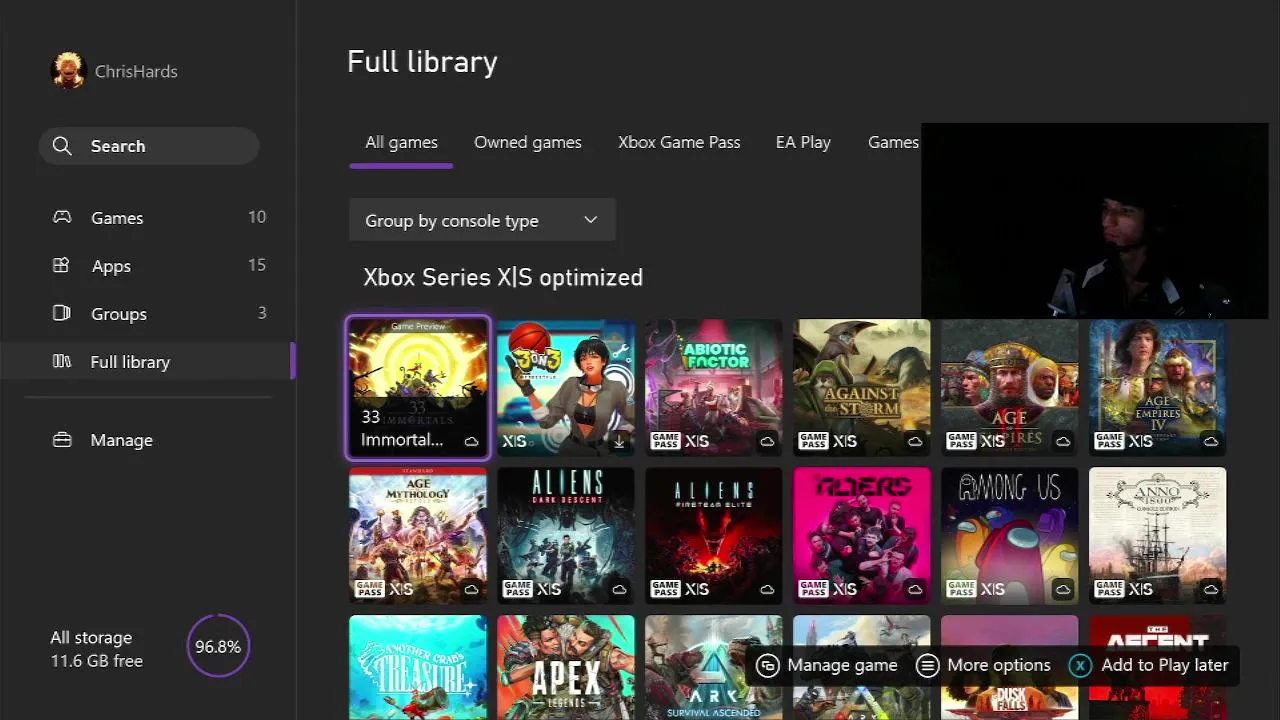The width and height of the screenshot is (1280, 720).
Task: Click the 11.6 GB free storage text
Action: [x=97, y=661]
